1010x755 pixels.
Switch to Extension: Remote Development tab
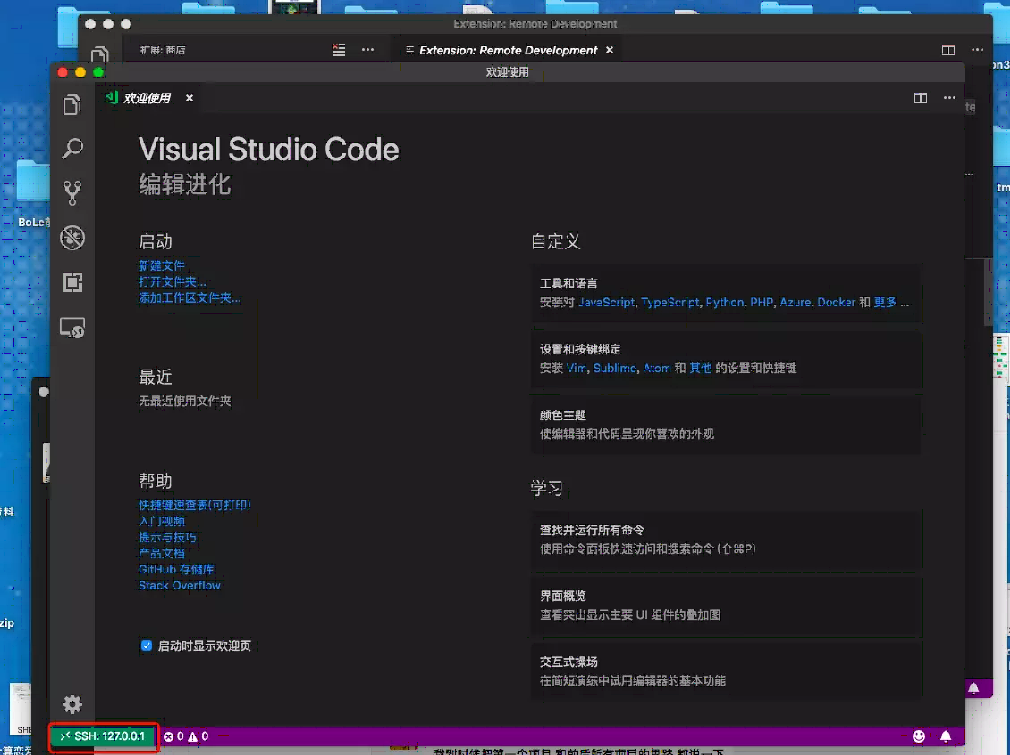[x=507, y=50]
